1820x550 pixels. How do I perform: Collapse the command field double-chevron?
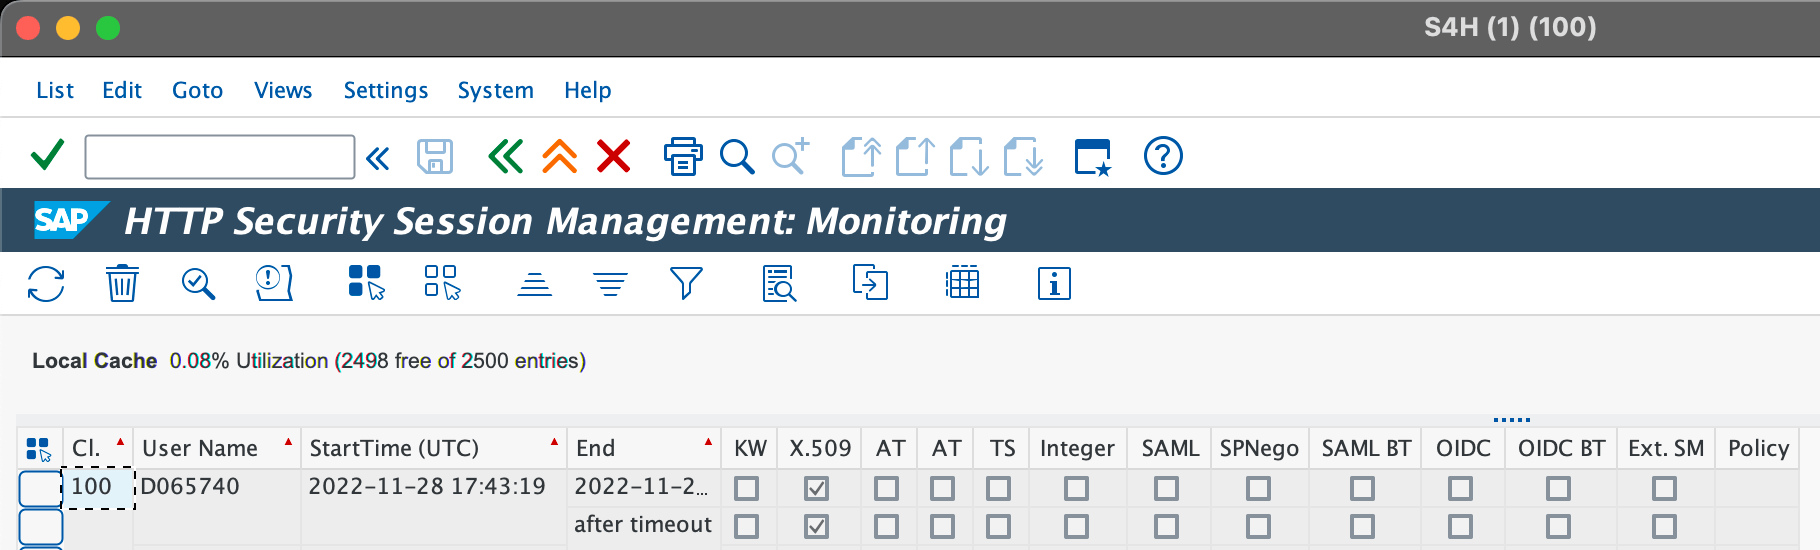pyautogui.click(x=378, y=158)
